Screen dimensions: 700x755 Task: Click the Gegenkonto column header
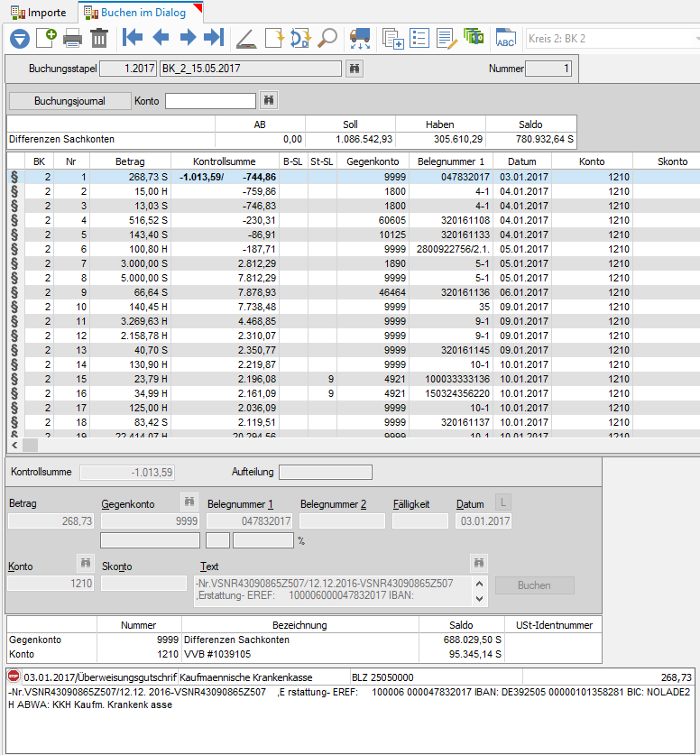click(x=373, y=162)
